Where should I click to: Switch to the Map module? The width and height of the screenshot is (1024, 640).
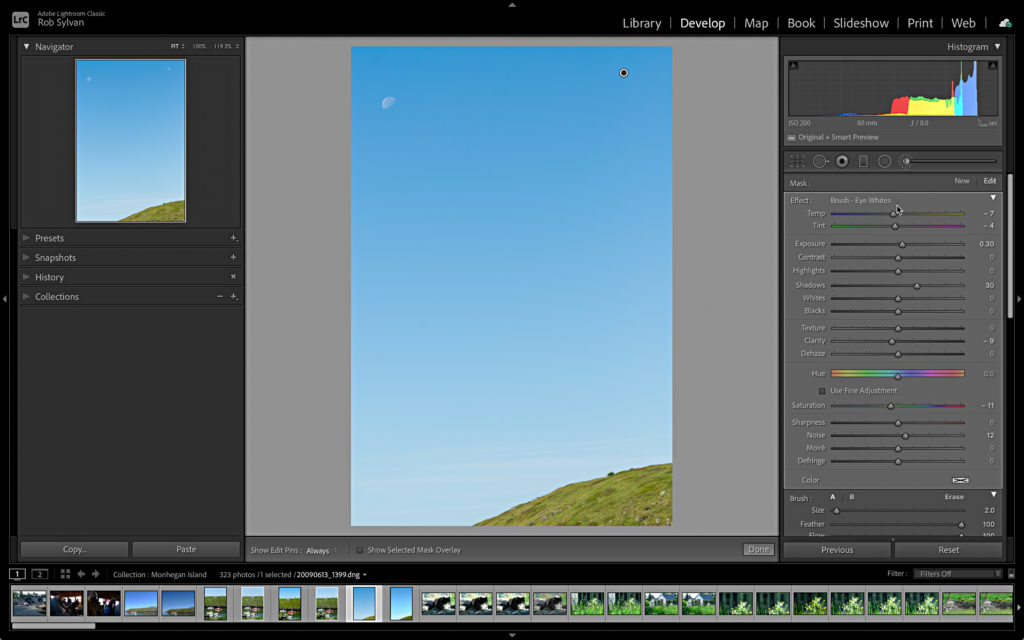tap(756, 23)
